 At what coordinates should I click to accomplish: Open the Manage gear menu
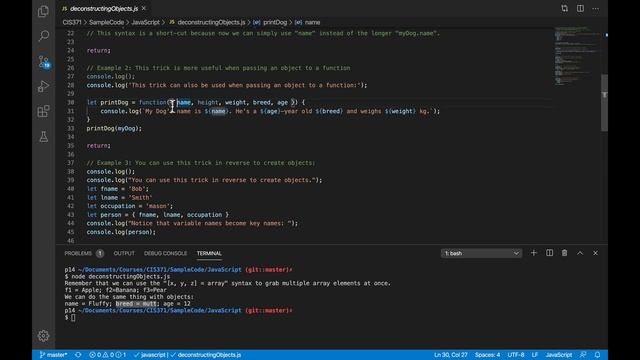point(43,336)
